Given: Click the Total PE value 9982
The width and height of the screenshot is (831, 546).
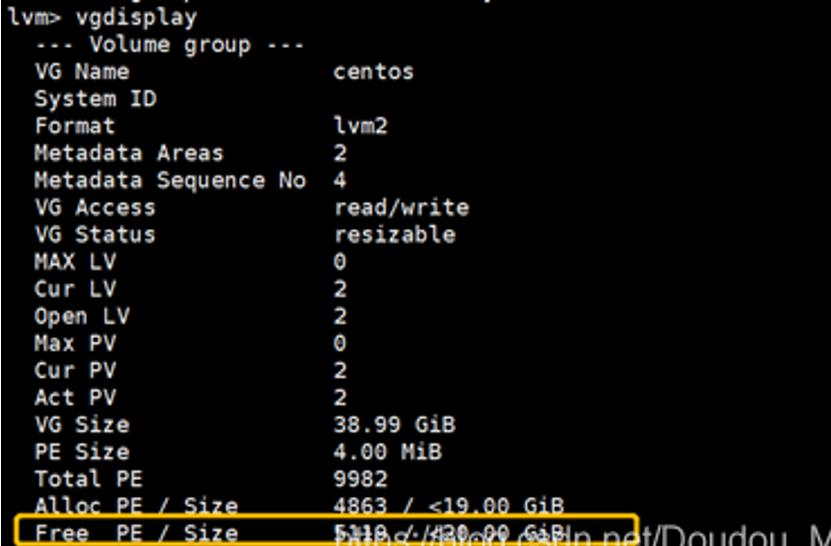Looking at the screenshot, I should [x=359, y=478].
